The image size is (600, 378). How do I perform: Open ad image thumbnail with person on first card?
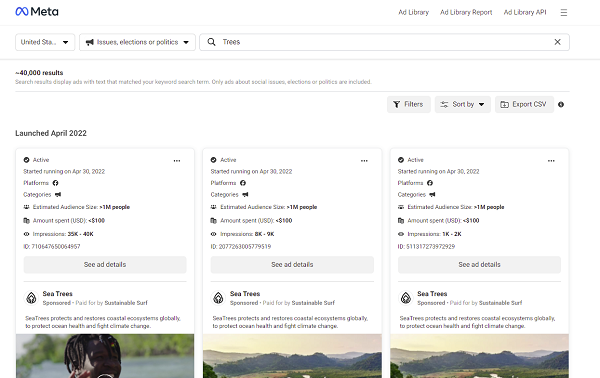tap(105, 356)
